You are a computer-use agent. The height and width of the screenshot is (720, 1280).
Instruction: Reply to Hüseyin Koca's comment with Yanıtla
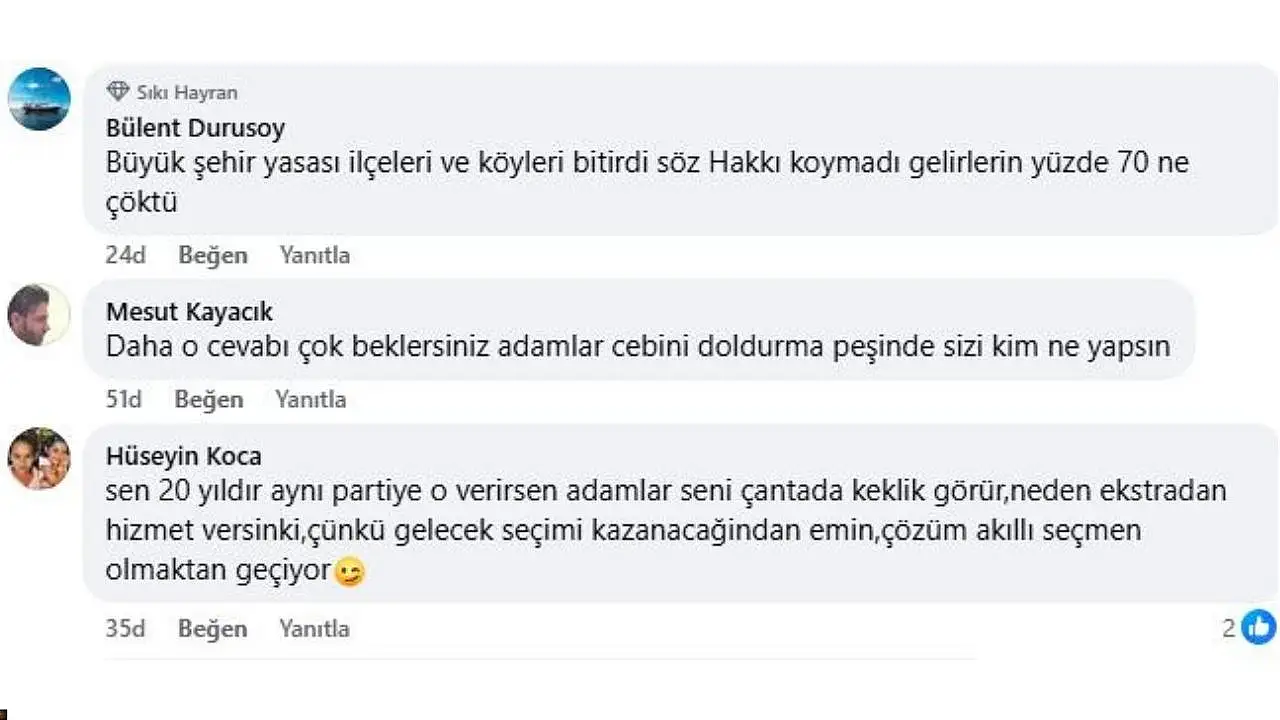(x=314, y=628)
